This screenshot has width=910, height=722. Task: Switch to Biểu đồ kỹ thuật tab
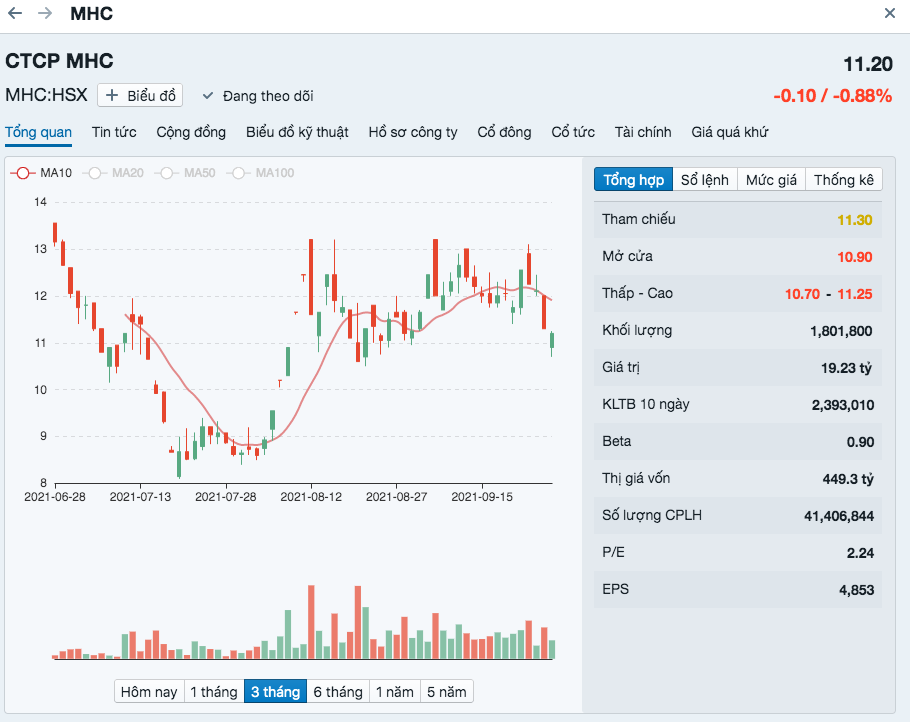click(x=297, y=132)
